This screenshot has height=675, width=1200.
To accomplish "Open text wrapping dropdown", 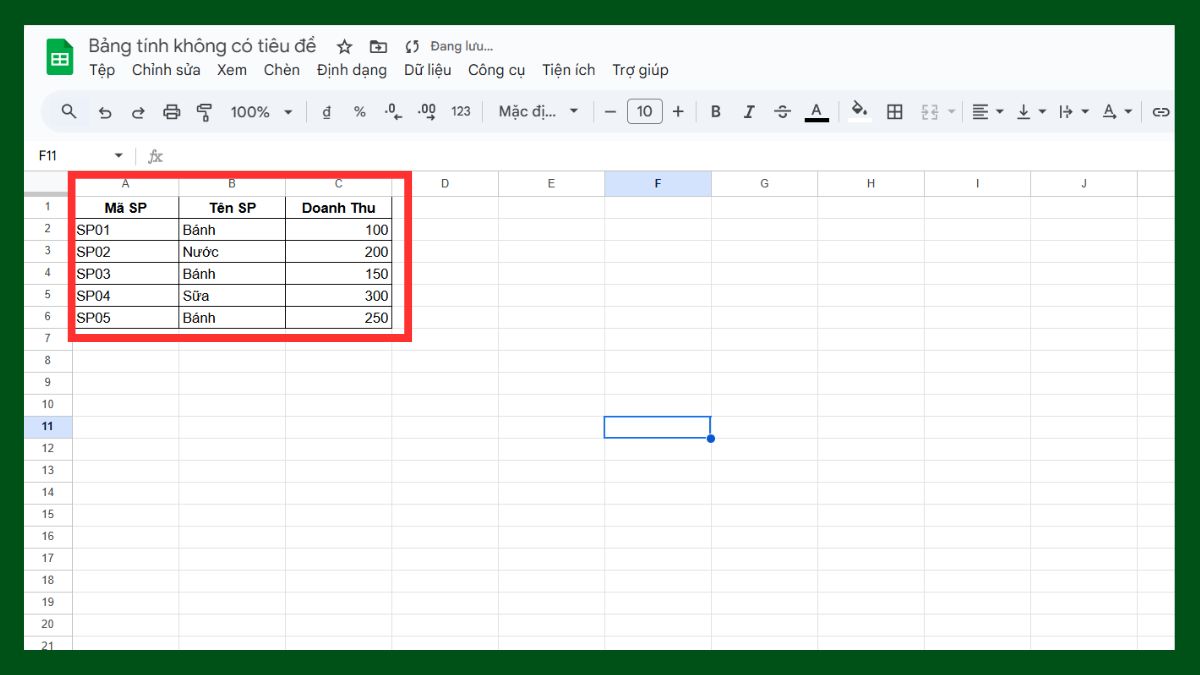I will click(1074, 112).
